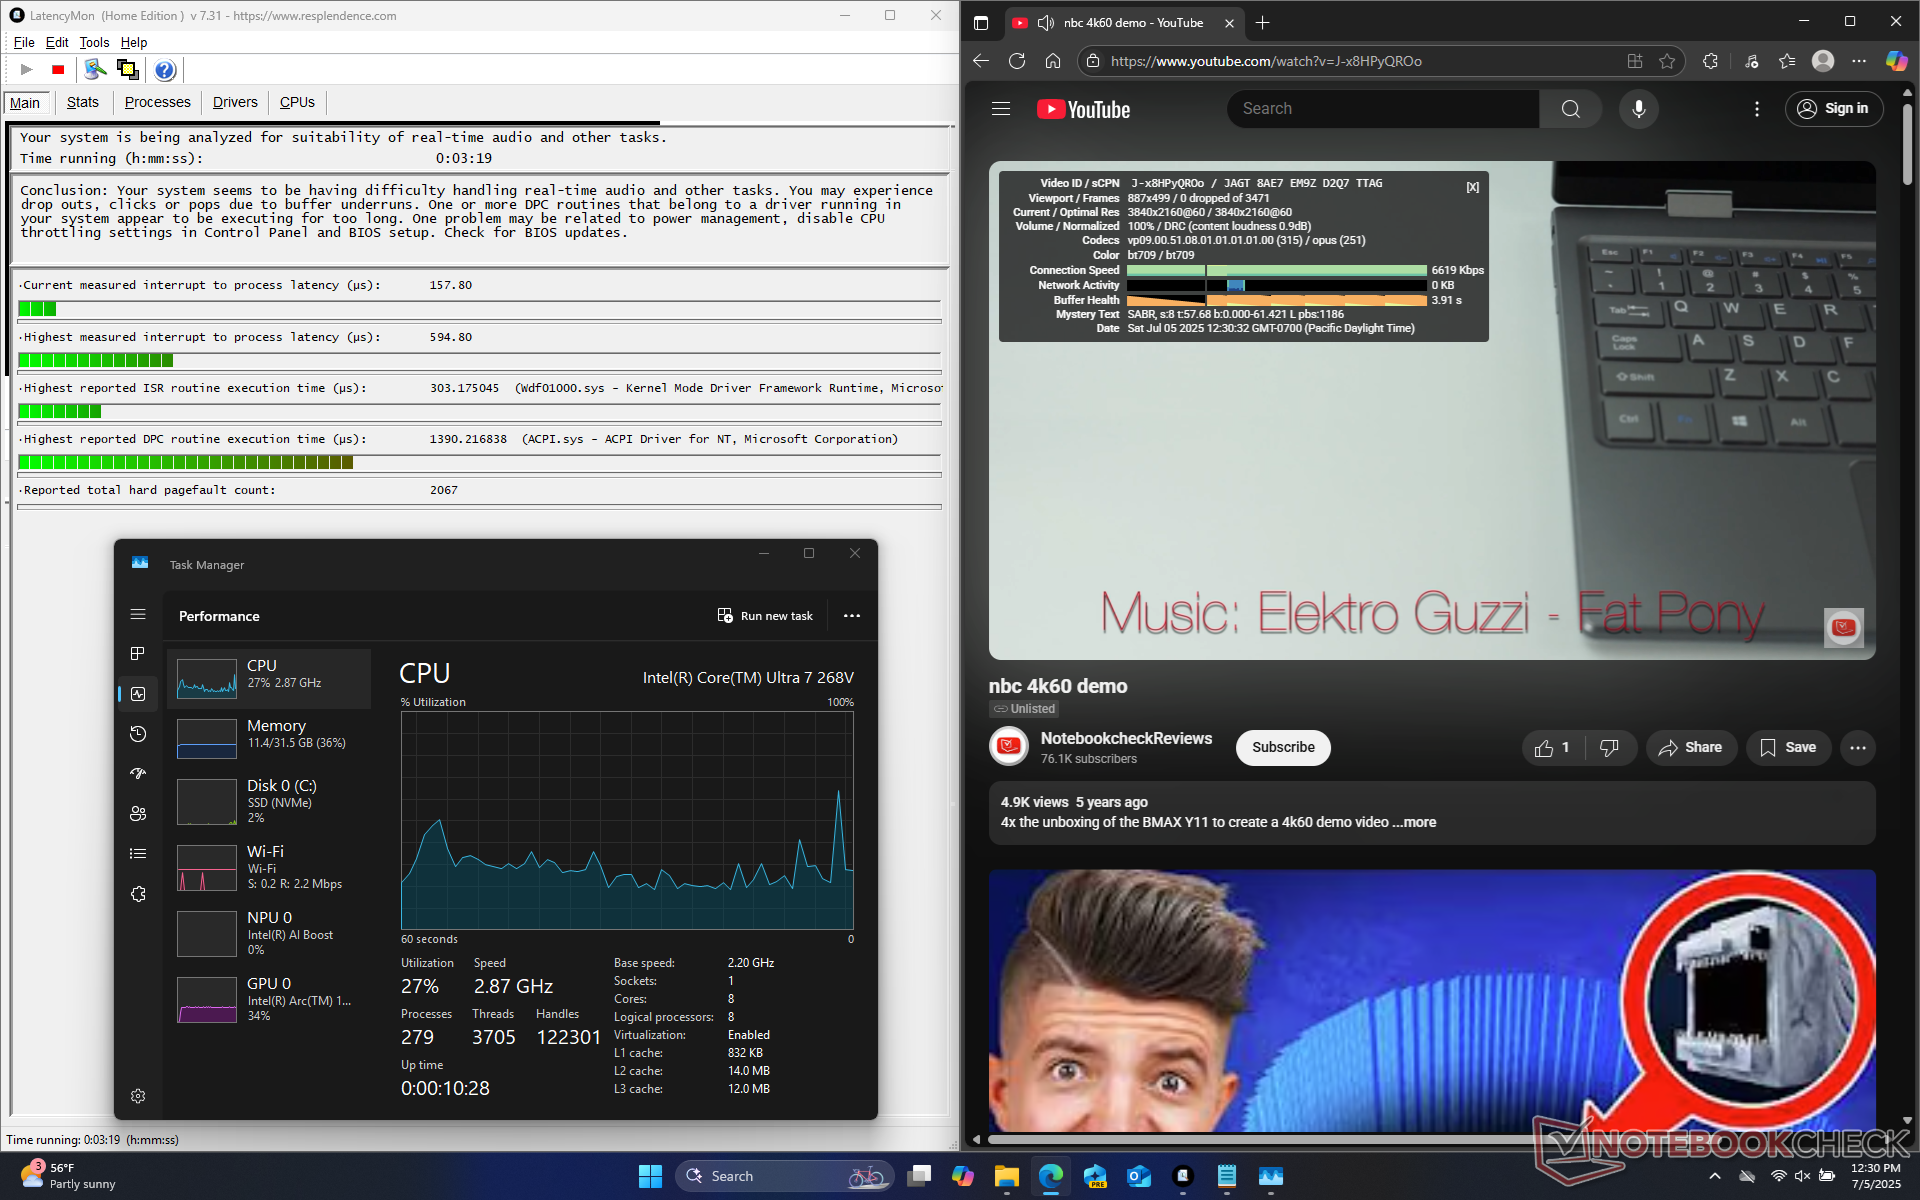Open LatencyMon Tools menu
The image size is (1920, 1200).
tap(94, 42)
